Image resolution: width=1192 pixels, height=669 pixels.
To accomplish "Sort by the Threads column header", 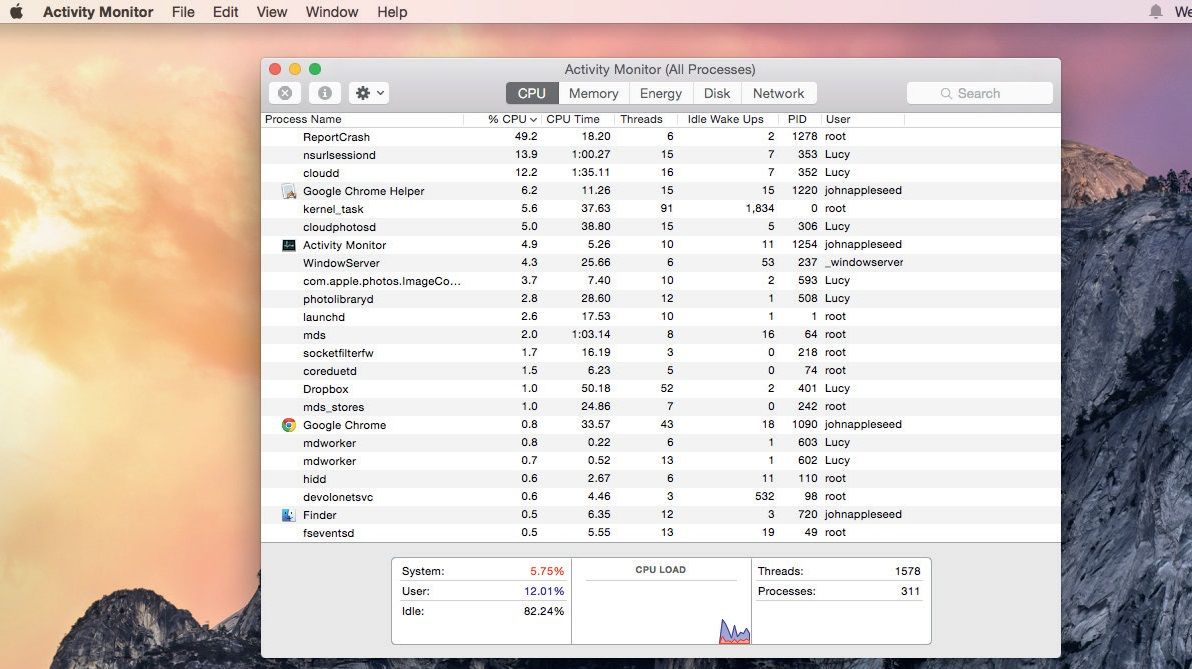I will tap(643, 119).
